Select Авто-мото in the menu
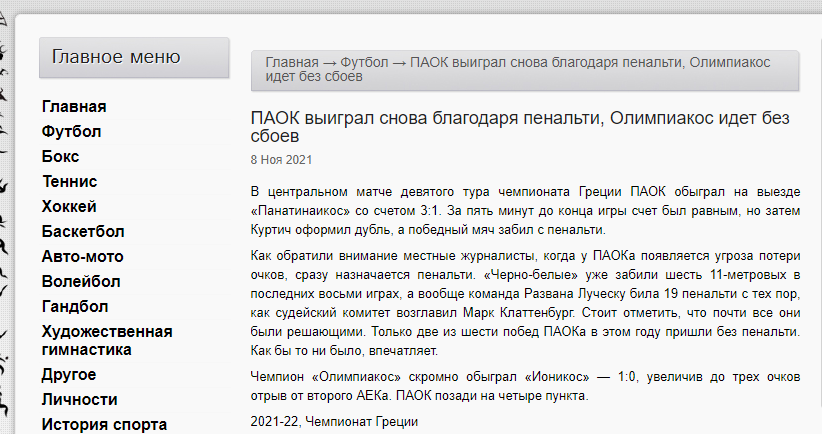 tap(82, 257)
